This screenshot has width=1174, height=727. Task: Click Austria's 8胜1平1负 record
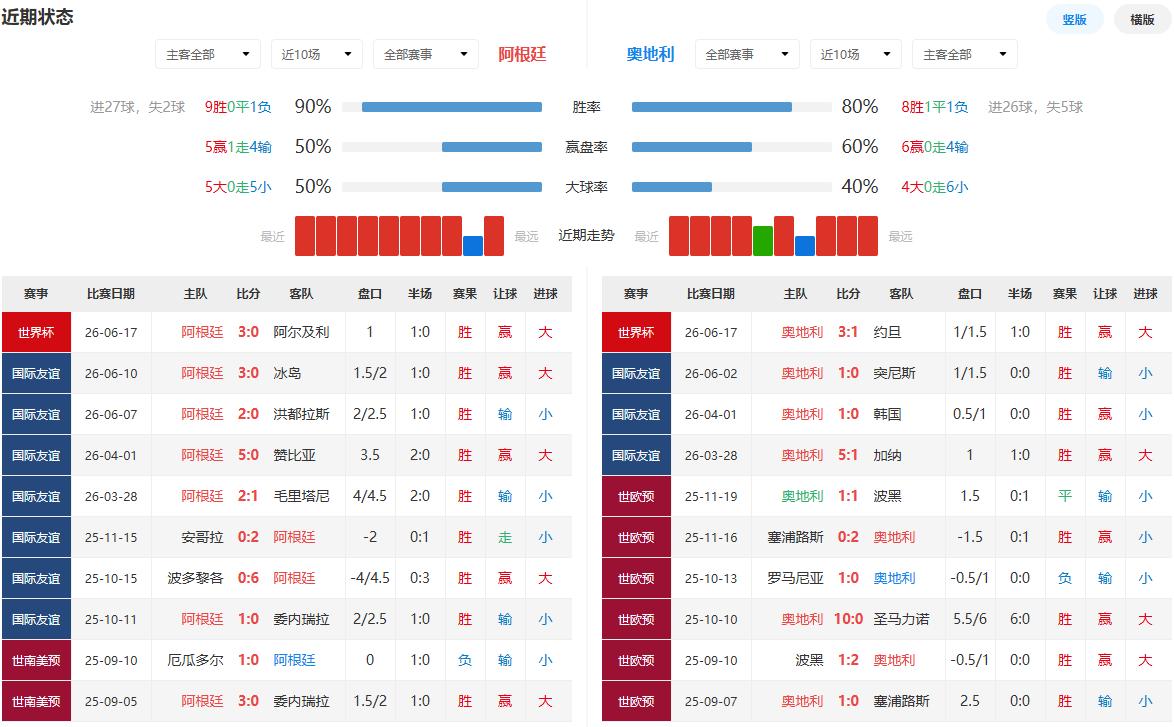point(934,107)
